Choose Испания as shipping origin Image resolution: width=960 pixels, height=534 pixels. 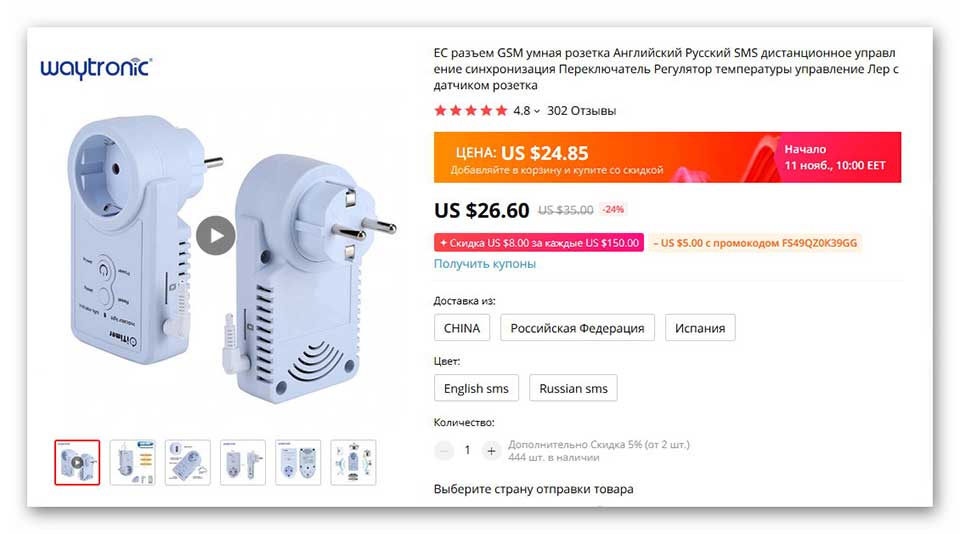pos(700,328)
